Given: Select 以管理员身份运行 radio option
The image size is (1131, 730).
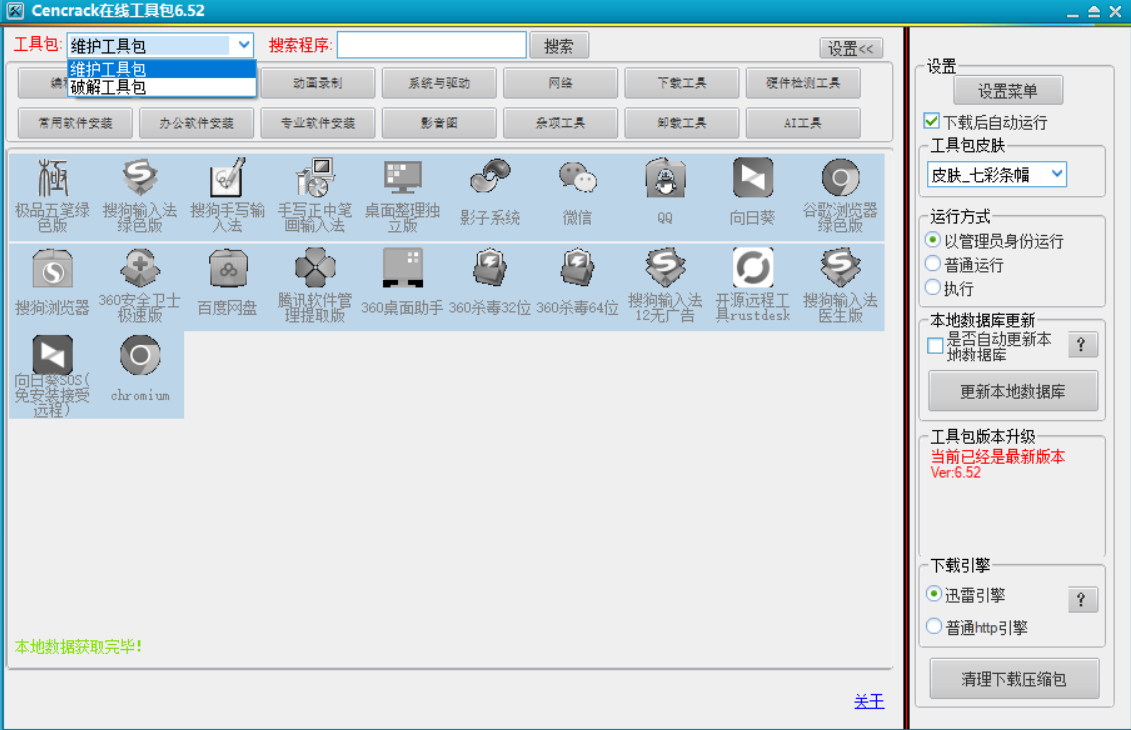Looking at the screenshot, I should pyautogui.click(x=933, y=240).
